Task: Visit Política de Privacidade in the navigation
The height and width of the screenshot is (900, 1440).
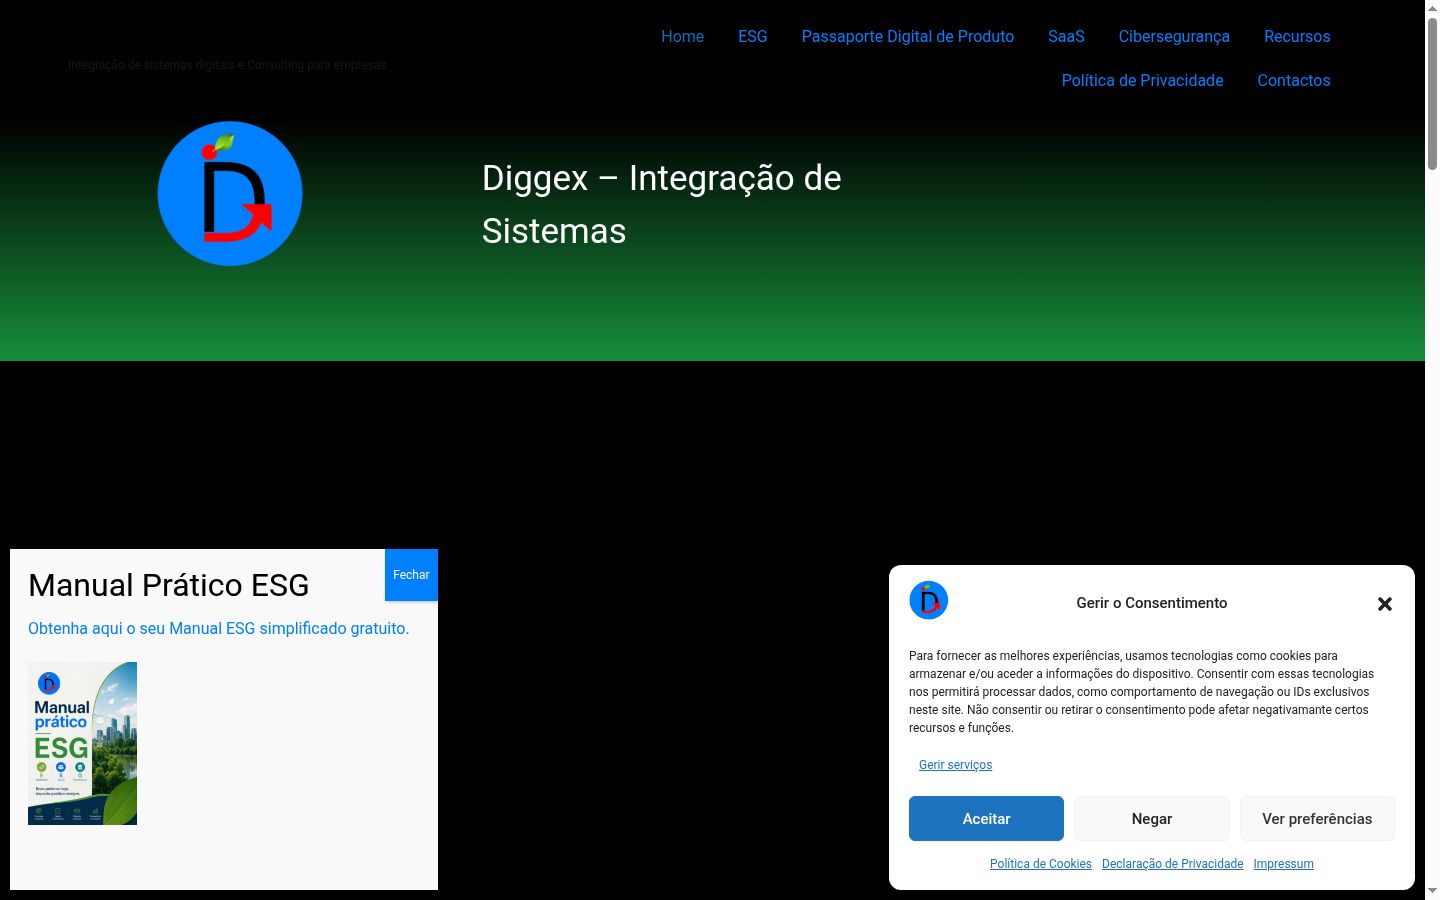Action: (x=1142, y=80)
